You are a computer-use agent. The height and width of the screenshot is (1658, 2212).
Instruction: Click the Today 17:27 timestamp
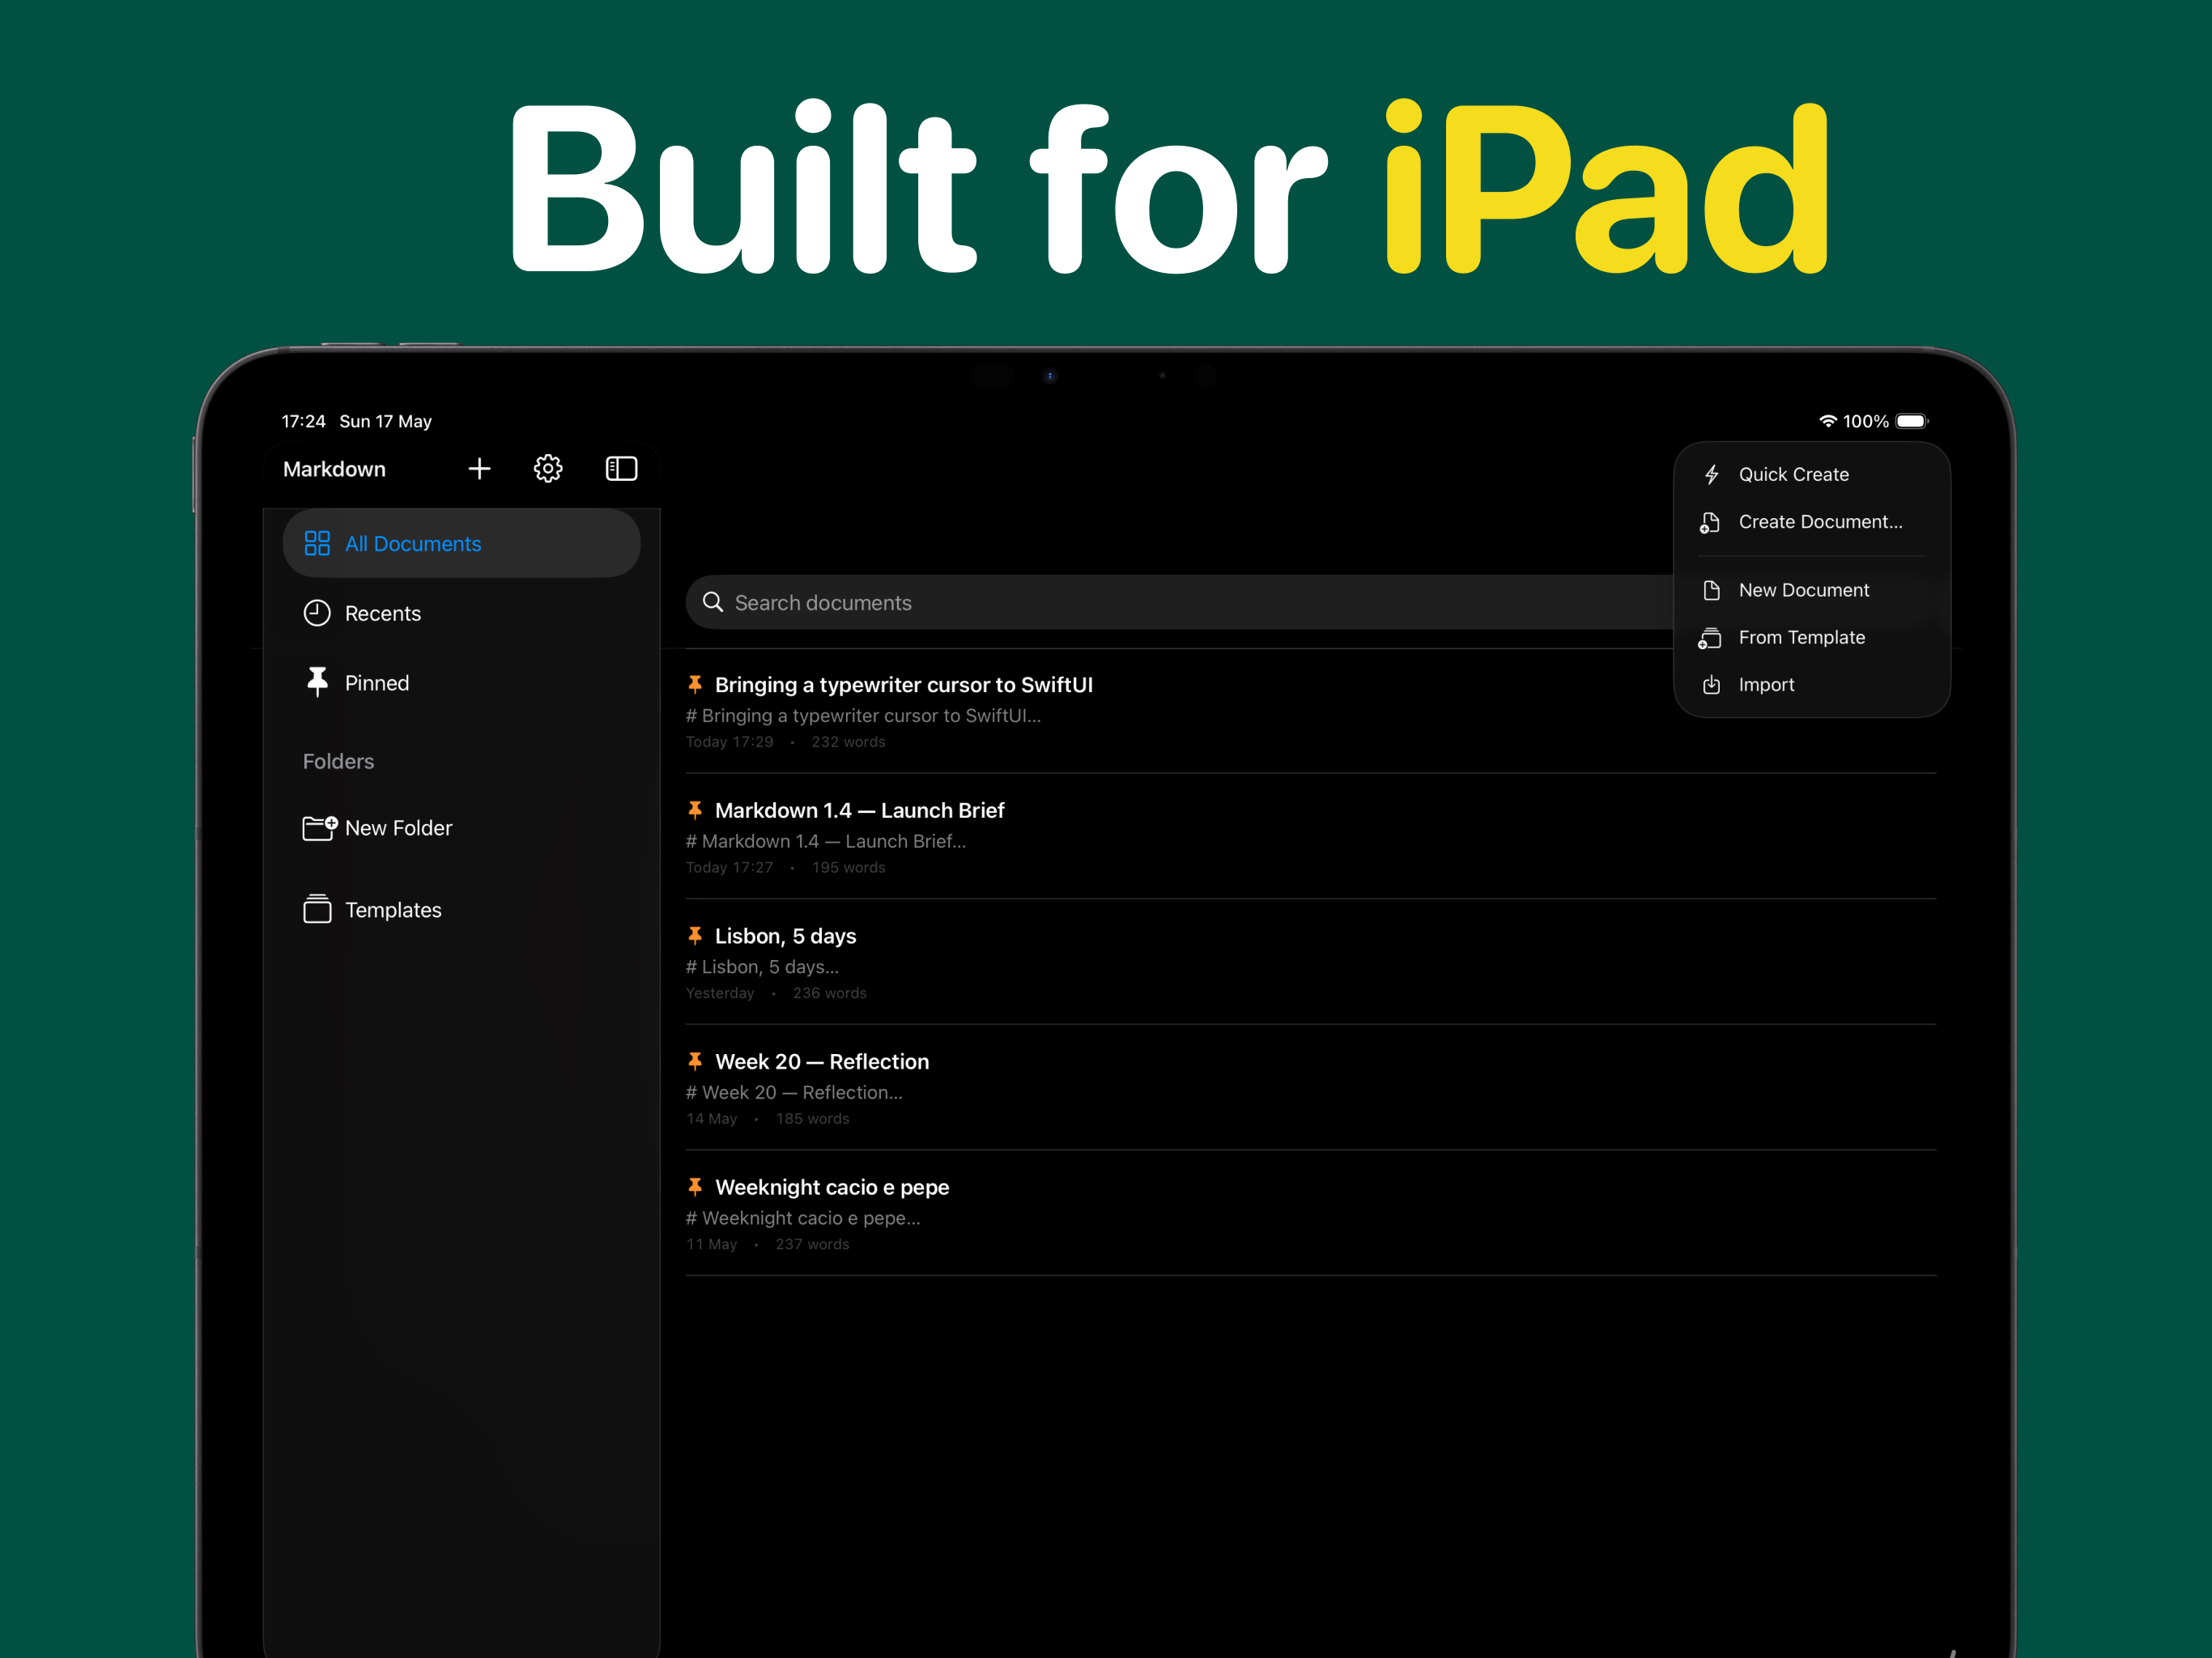tap(729, 867)
